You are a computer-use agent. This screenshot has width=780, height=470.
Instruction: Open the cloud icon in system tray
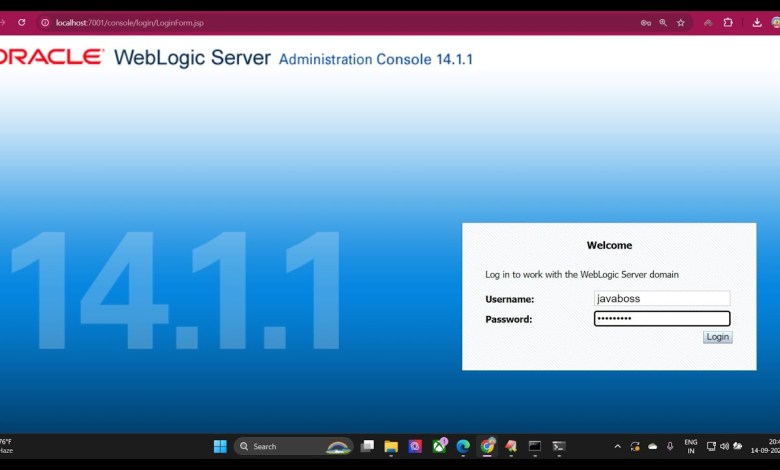click(653, 447)
